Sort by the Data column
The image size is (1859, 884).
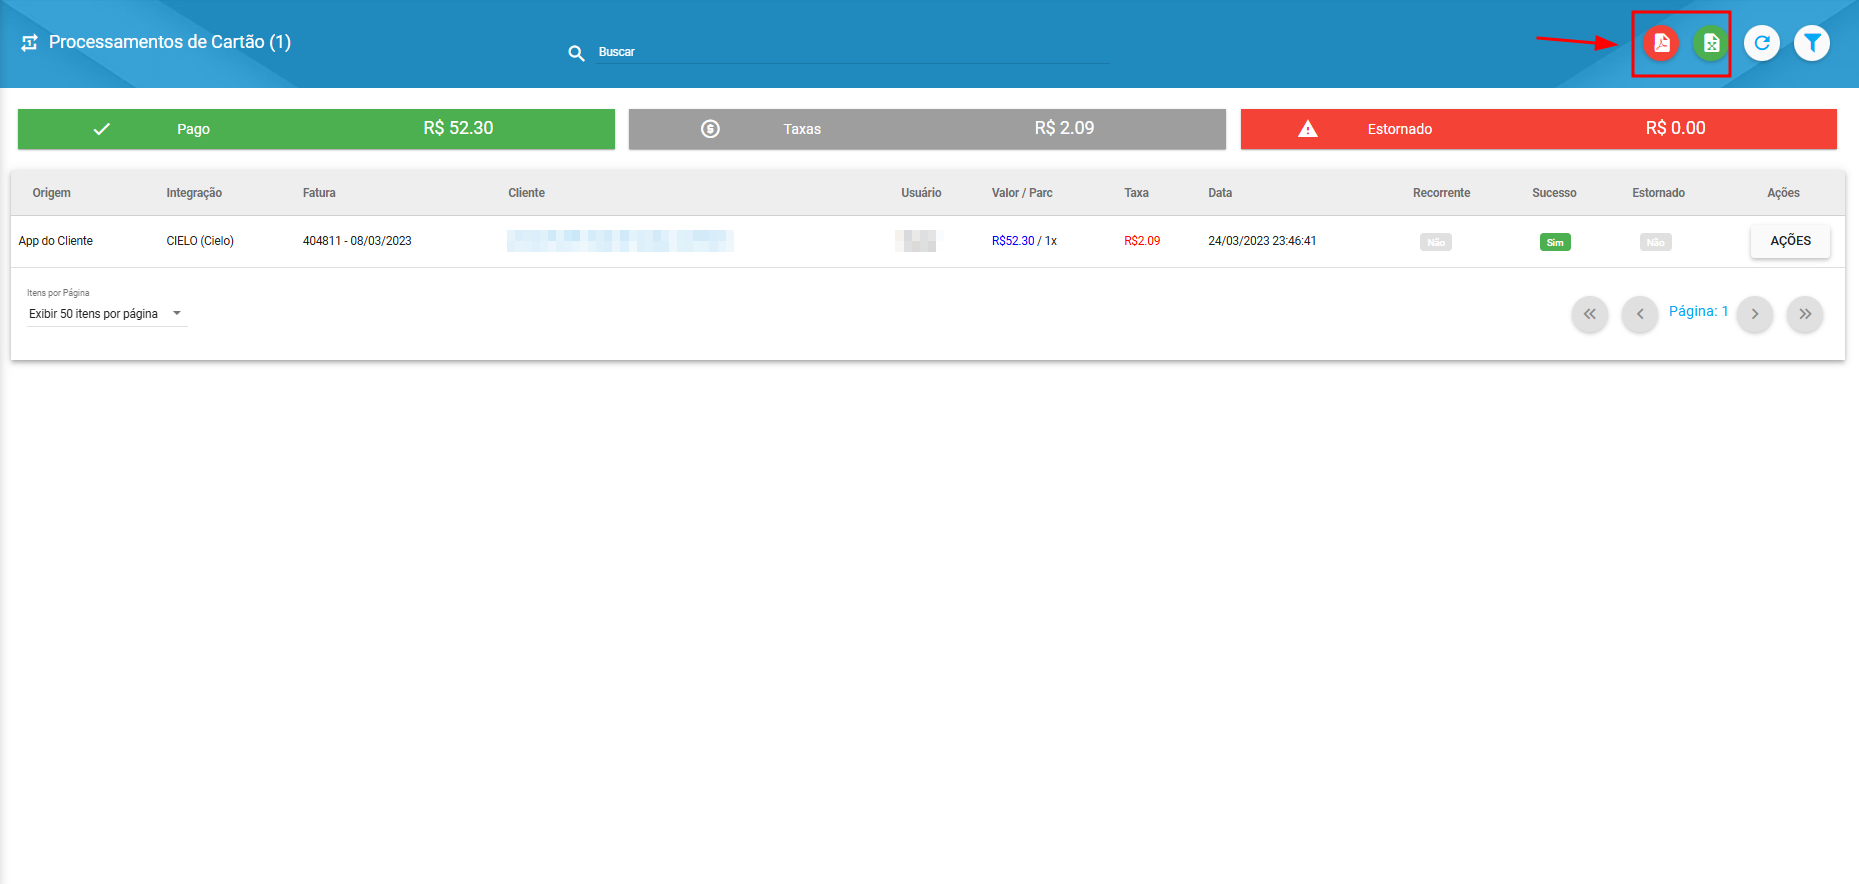tap(1220, 193)
